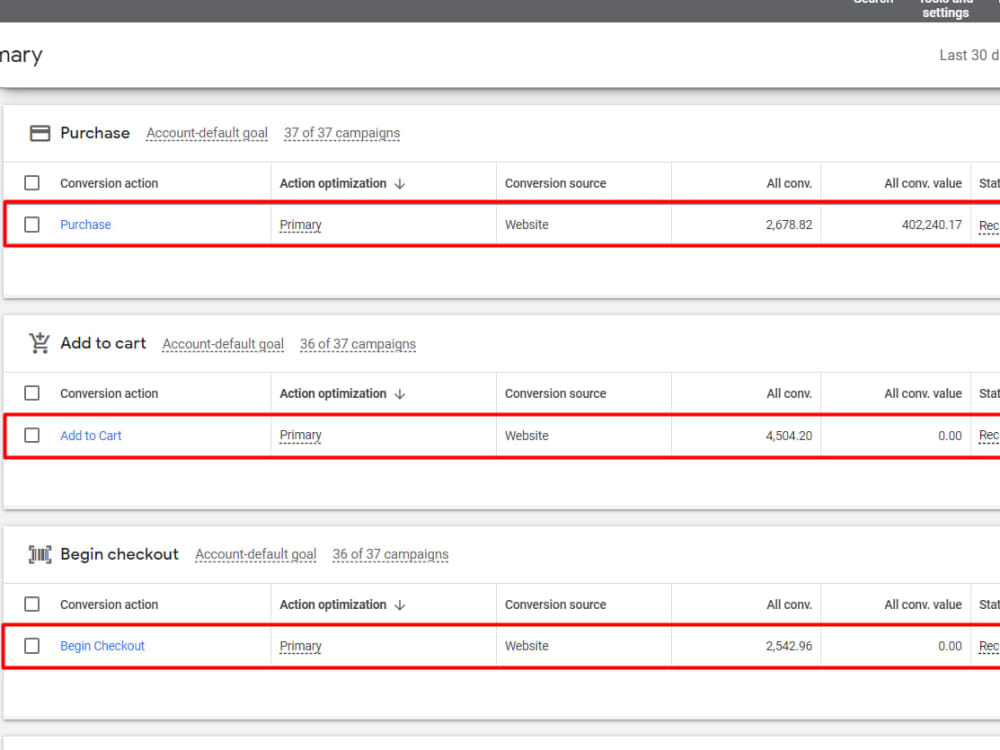Viewport: 1000px width, 750px height.
Task: Open Tools and settings menu
Action: click(945, 9)
